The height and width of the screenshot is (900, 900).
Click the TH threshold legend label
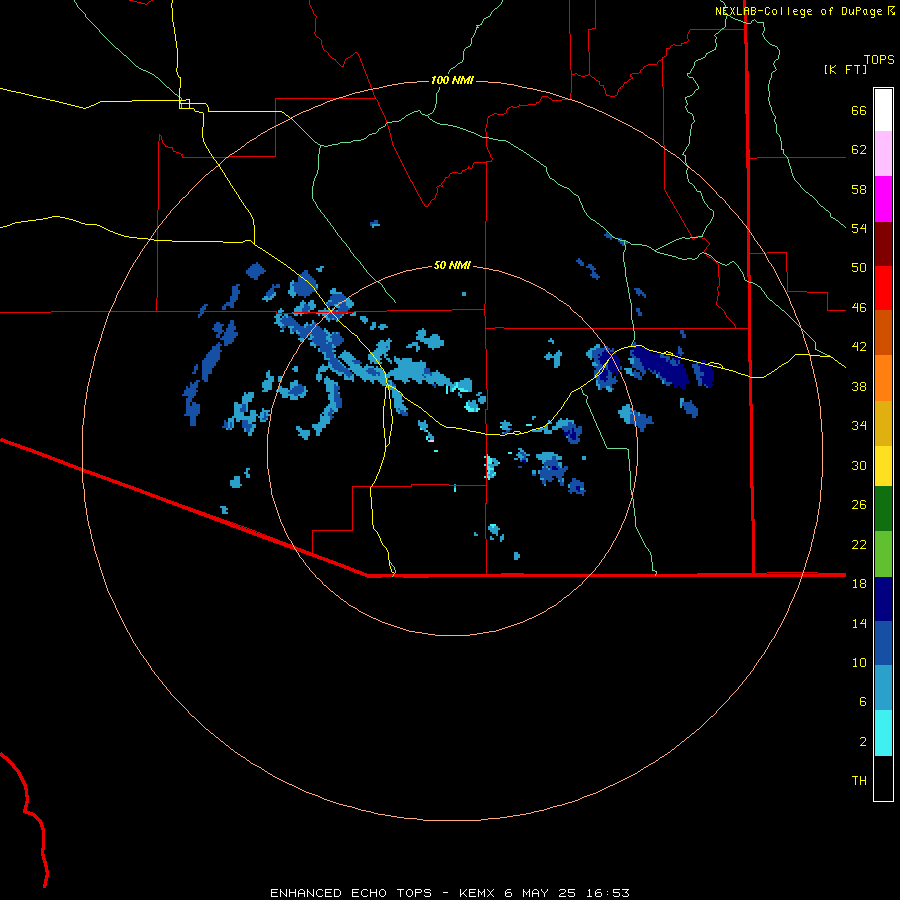point(859,781)
